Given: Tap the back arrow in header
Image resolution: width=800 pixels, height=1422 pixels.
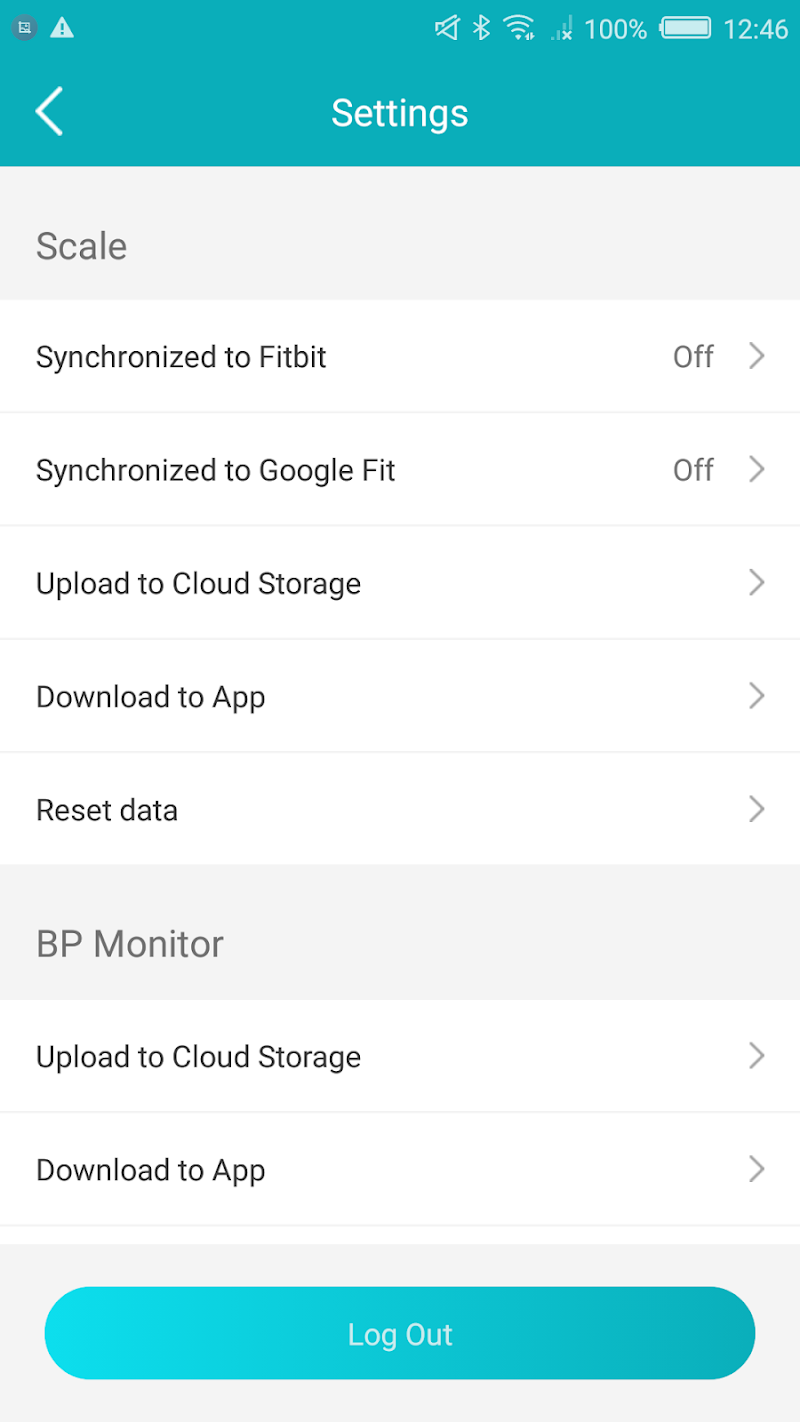Looking at the screenshot, I should 49,111.
